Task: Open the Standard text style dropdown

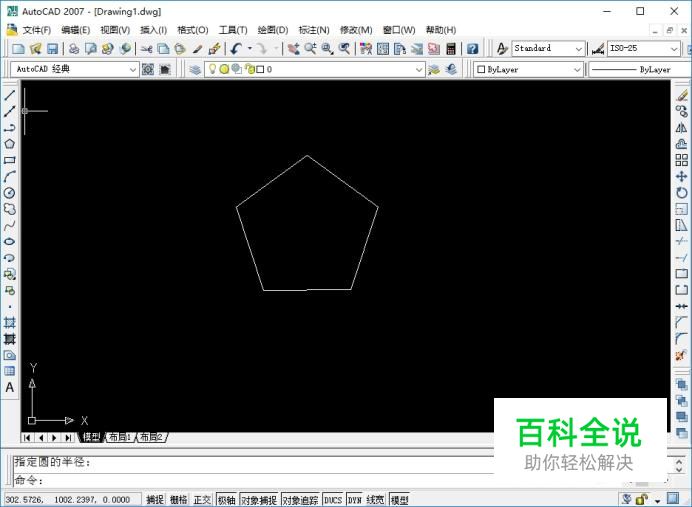Action: (x=579, y=49)
